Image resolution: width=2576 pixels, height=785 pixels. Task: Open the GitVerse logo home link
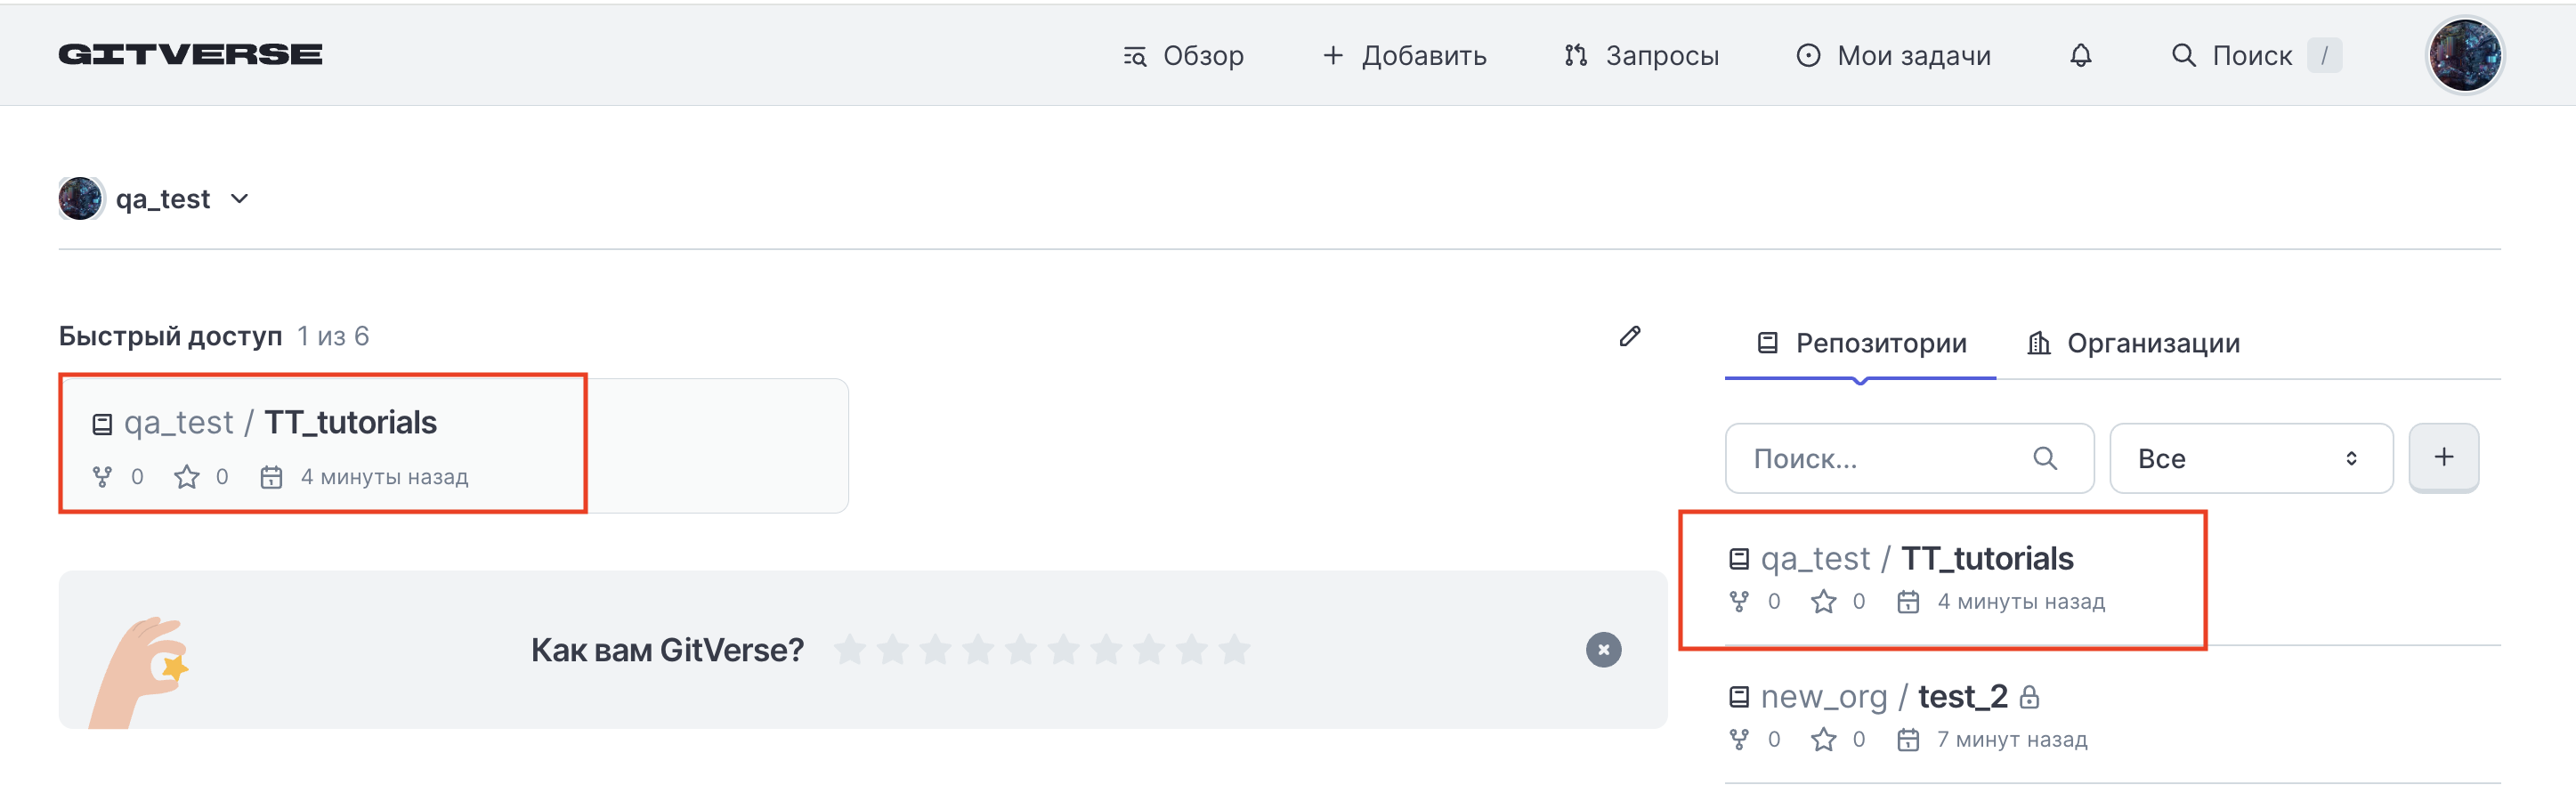point(190,54)
